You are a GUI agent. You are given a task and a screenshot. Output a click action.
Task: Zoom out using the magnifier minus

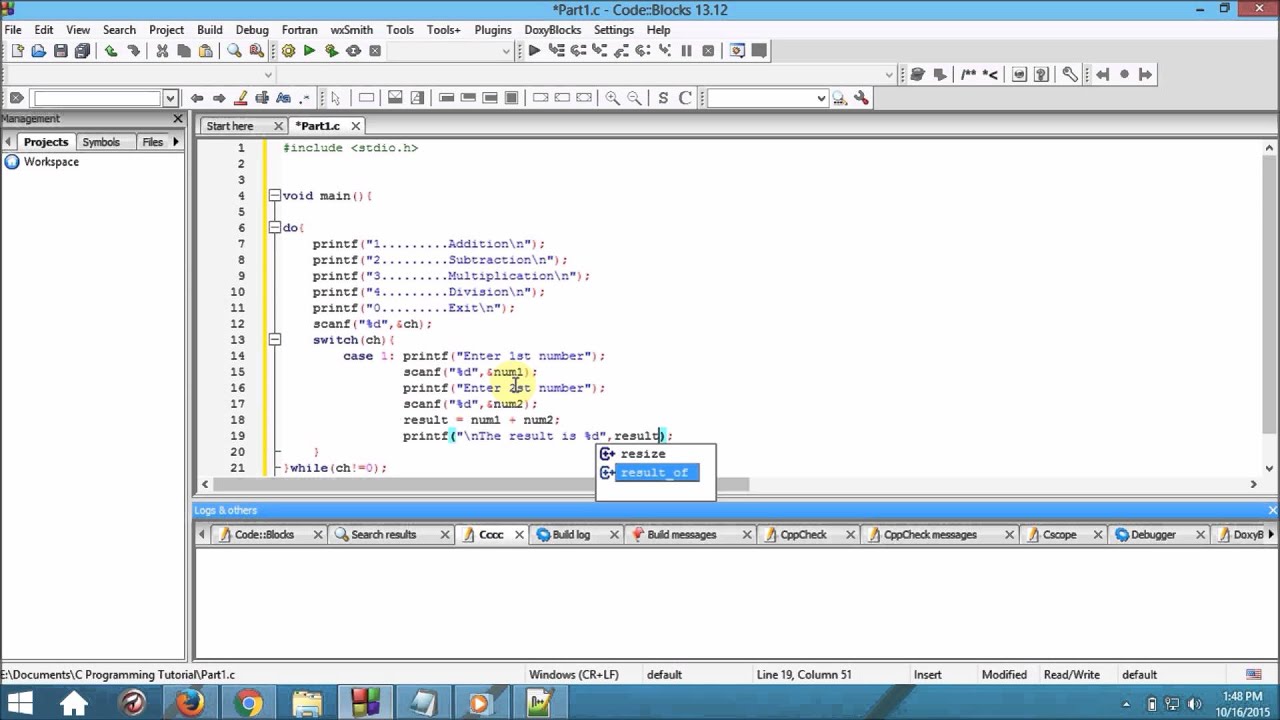(634, 98)
